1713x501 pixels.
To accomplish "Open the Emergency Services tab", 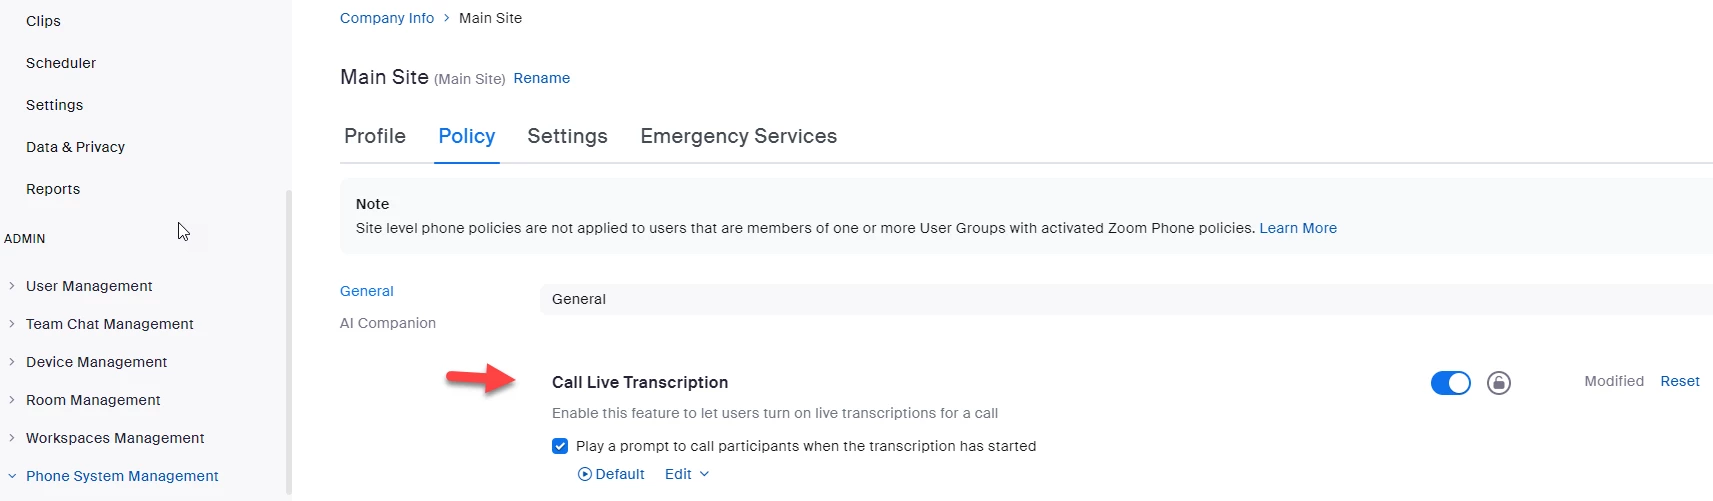I will click(738, 136).
